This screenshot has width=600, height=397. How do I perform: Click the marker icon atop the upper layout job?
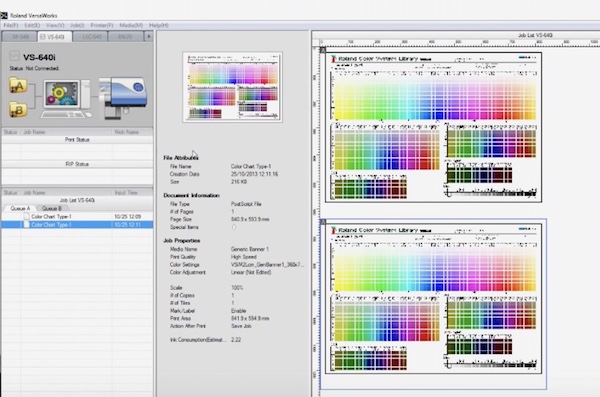[x=323, y=50]
